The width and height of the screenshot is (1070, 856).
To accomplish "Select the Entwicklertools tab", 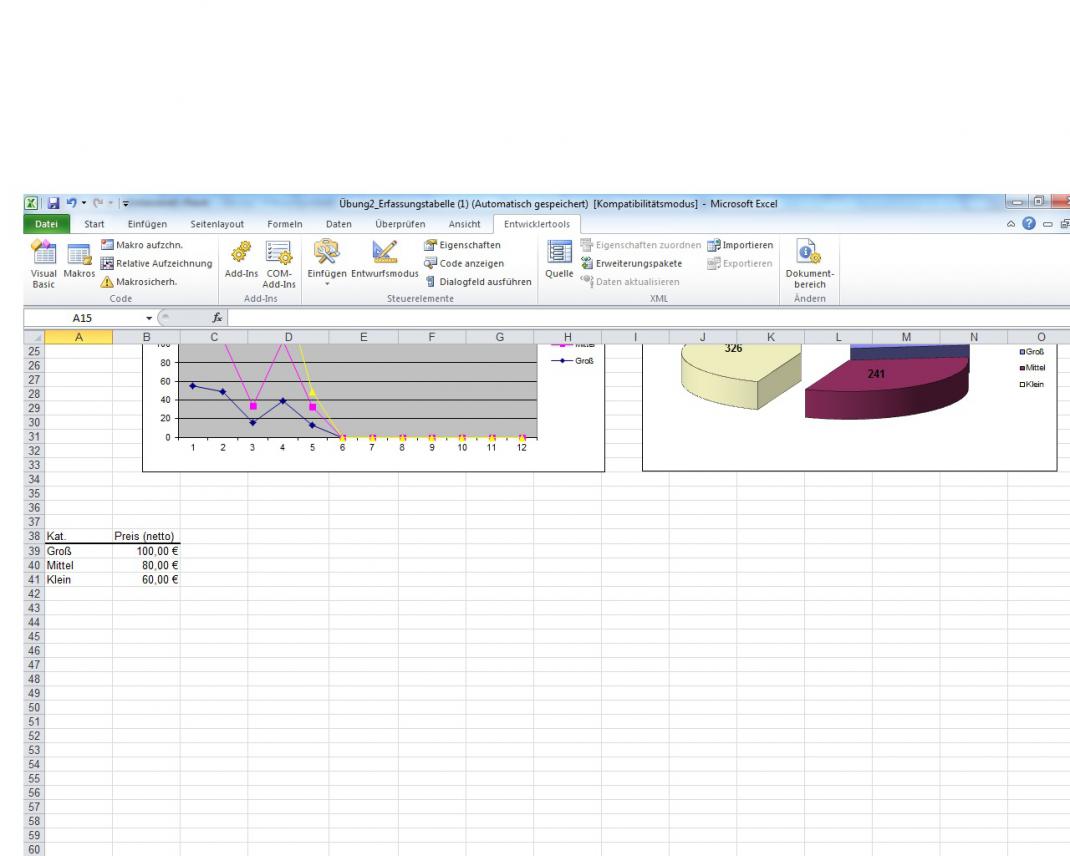I will point(536,224).
